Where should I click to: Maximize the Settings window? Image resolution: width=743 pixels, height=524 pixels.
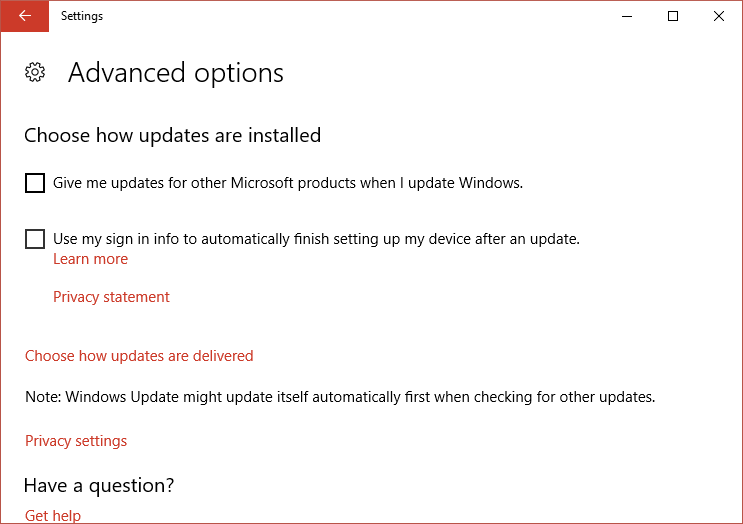(x=673, y=16)
